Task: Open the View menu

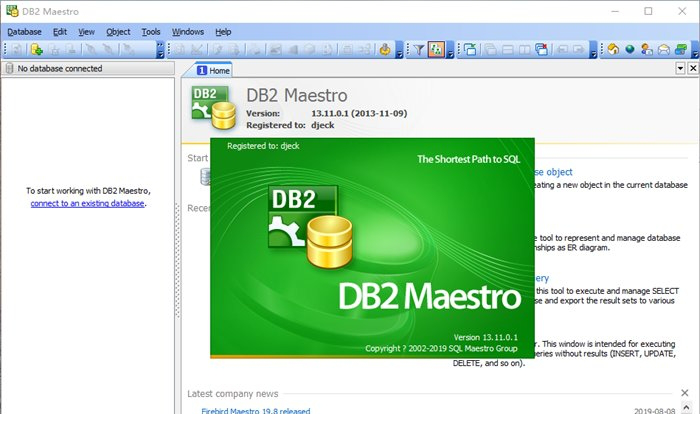Action: (86, 32)
